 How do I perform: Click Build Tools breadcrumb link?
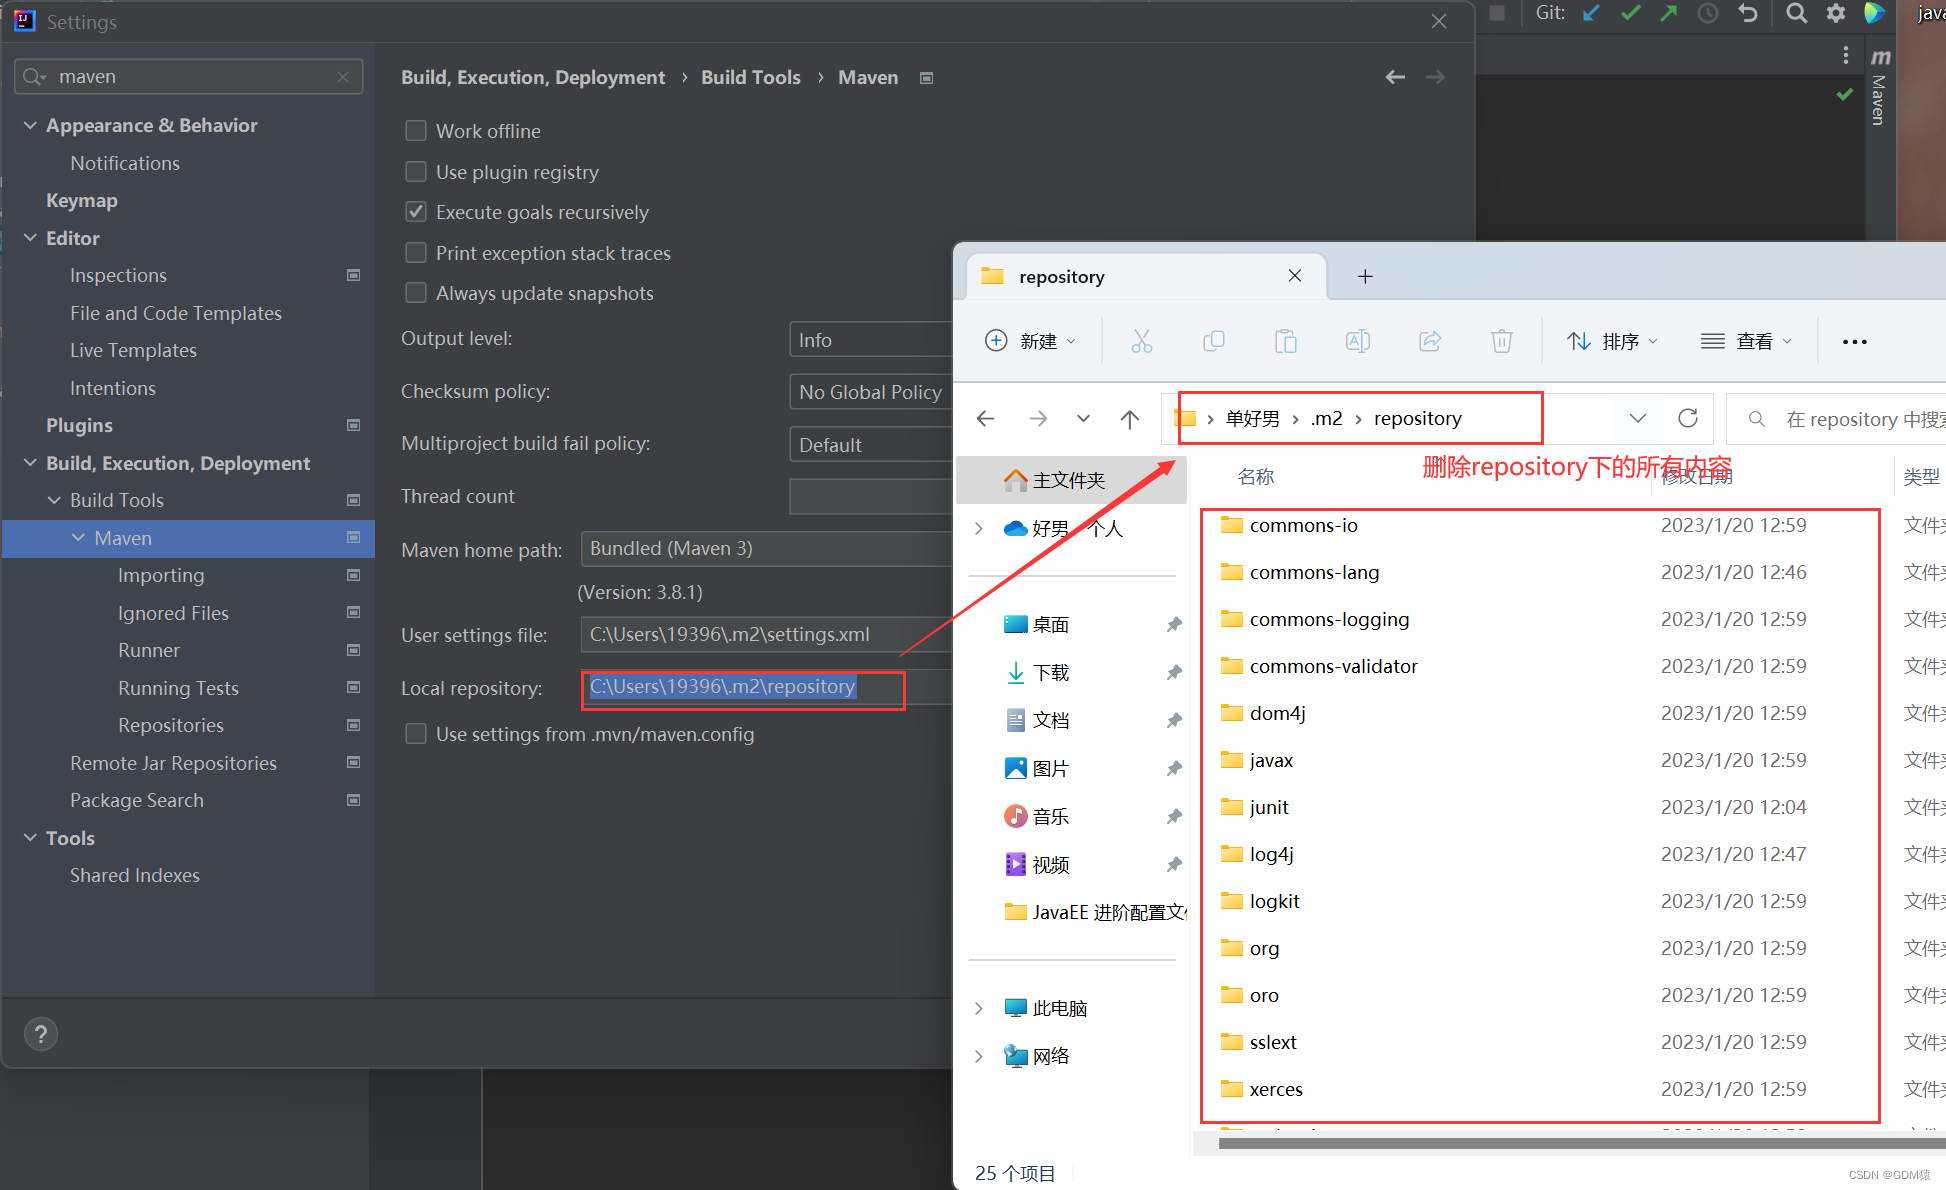(x=751, y=77)
